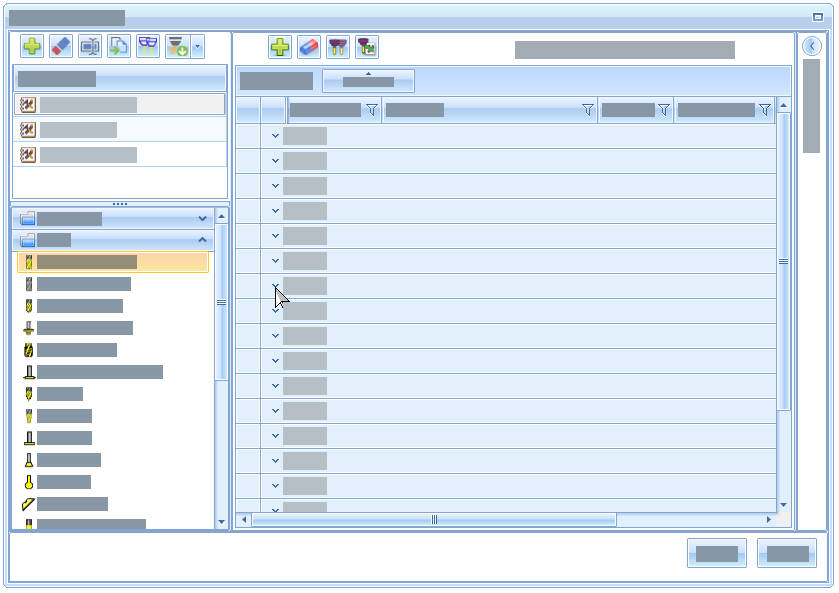
Task: Collapse the expanded folder group in the tool tree
Action: [x=203, y=240]
